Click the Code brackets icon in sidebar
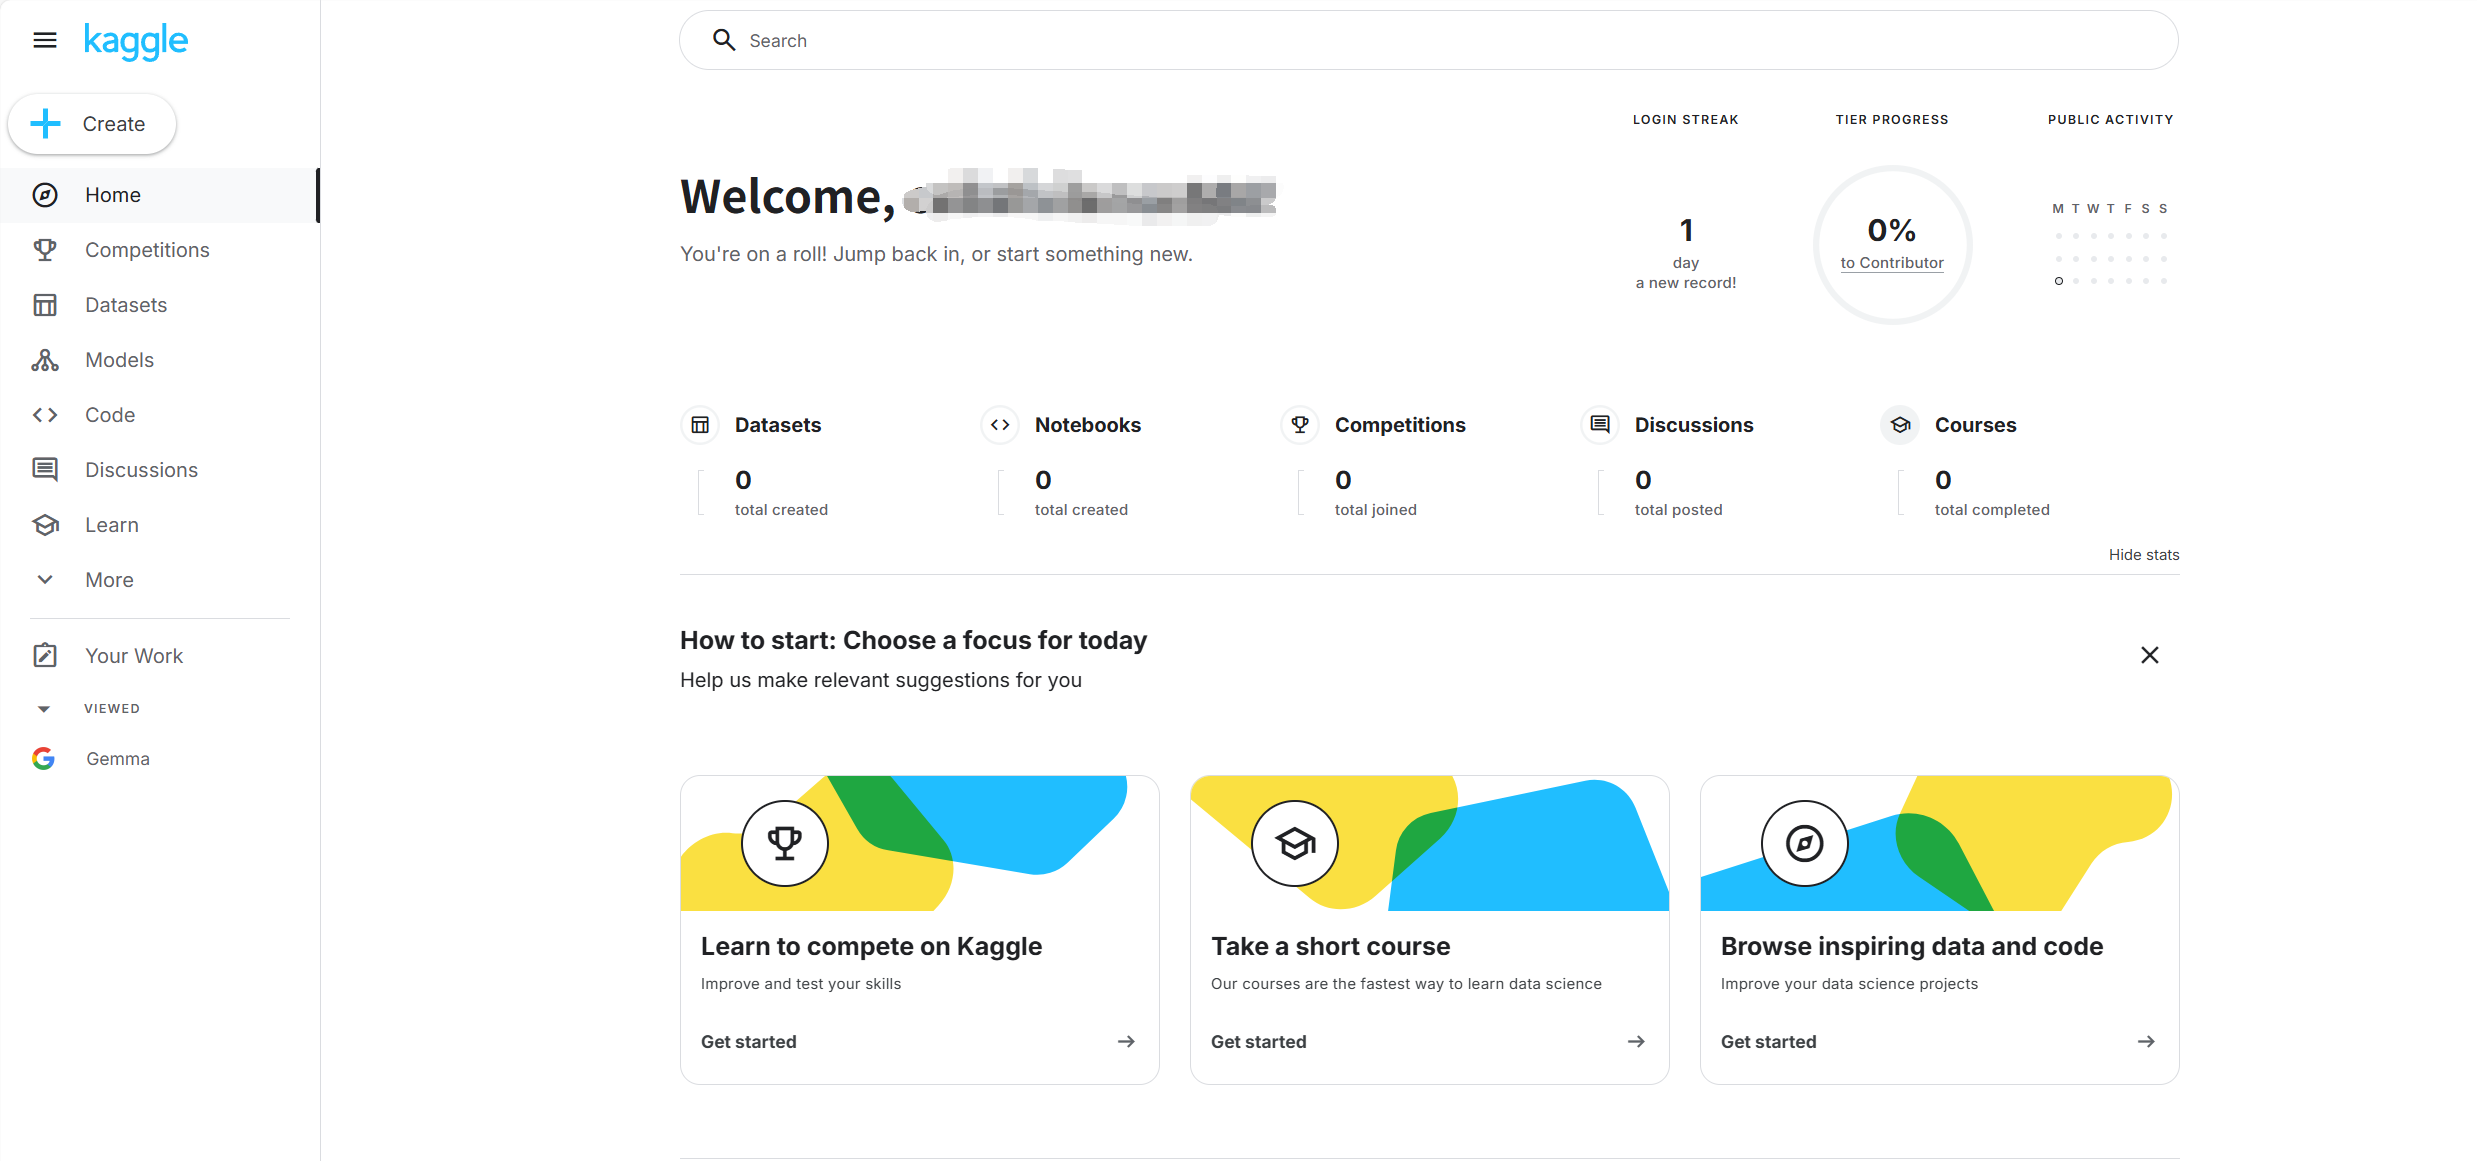This screenshot has height=1161, width=2477. [x=45, y=415]
